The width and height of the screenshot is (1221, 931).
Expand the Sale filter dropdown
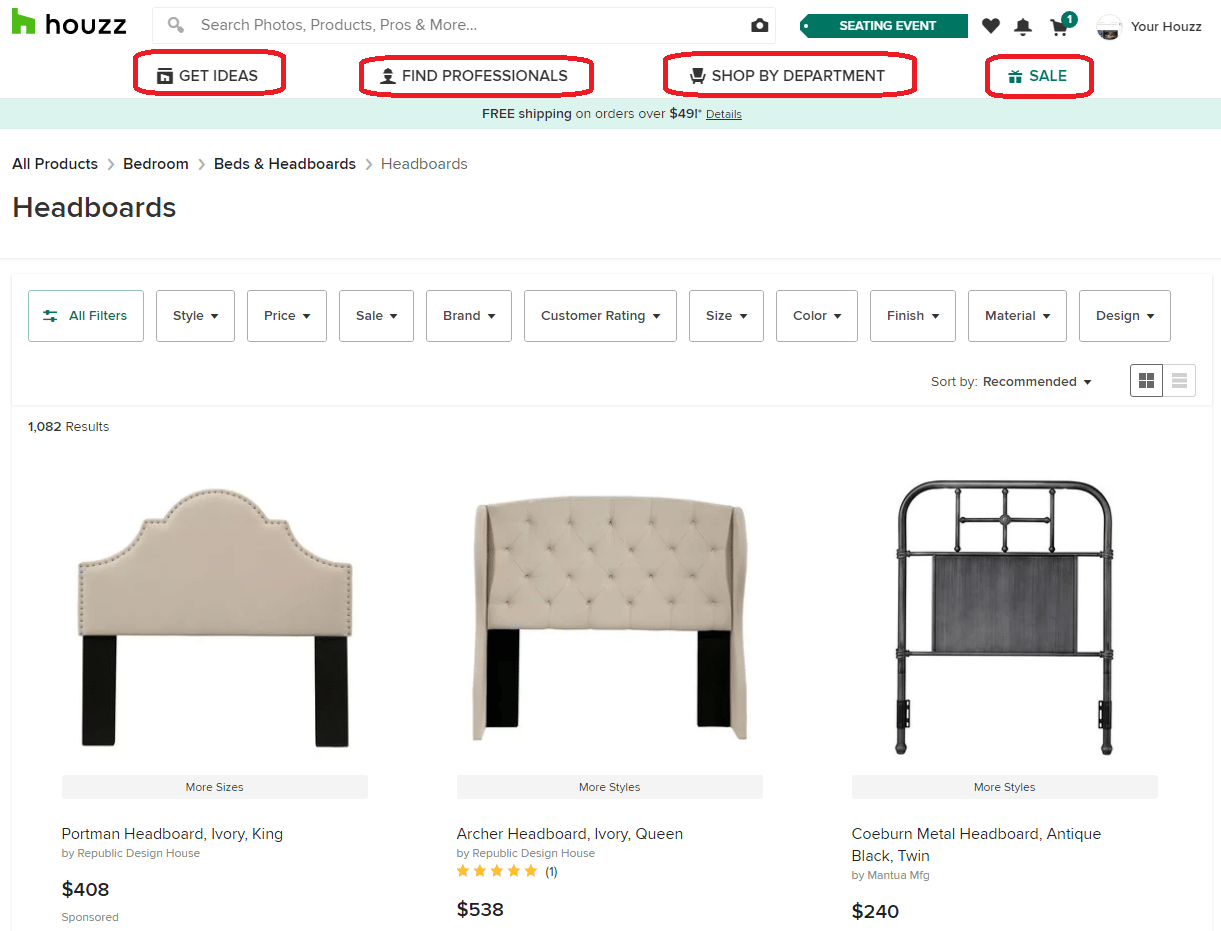tap(376, 316)
